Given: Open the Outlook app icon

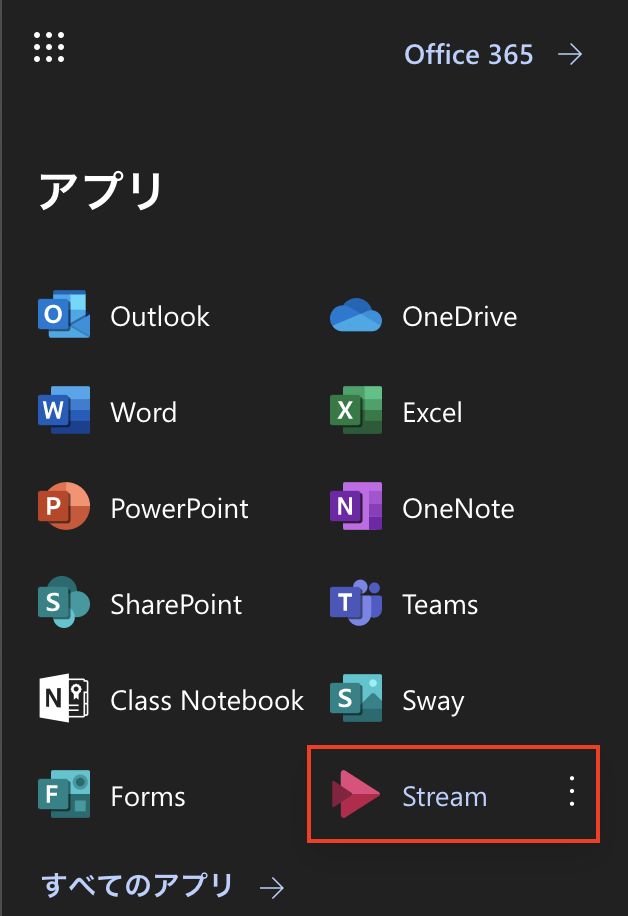Looking at the screenshot, I should (64, 314).
